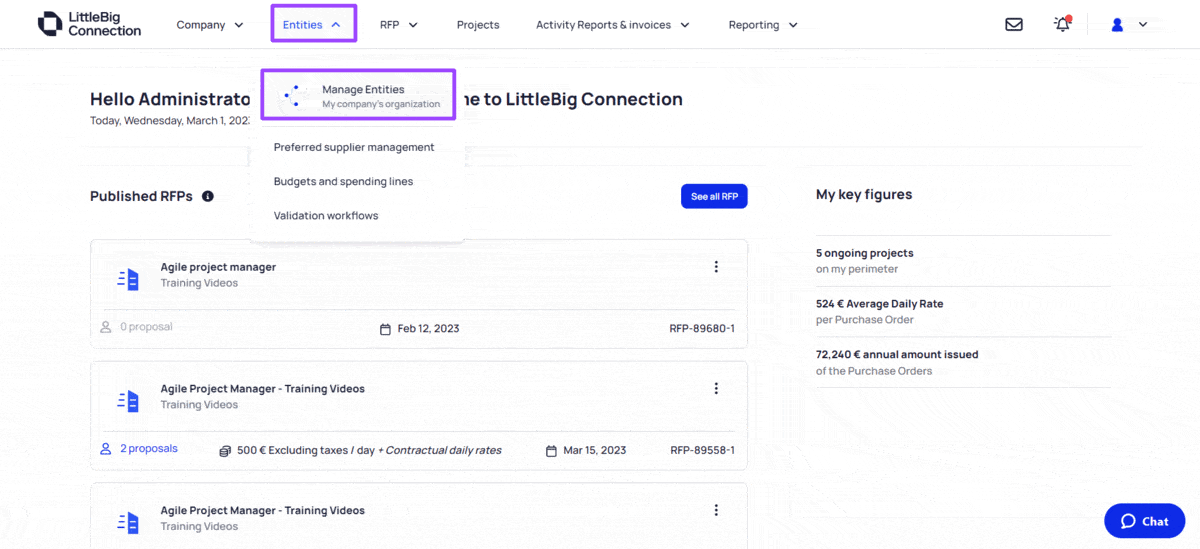Click the RFP-89680-1 reference
This screenshot has width=1200, height=549.
[x=702, y=329]
